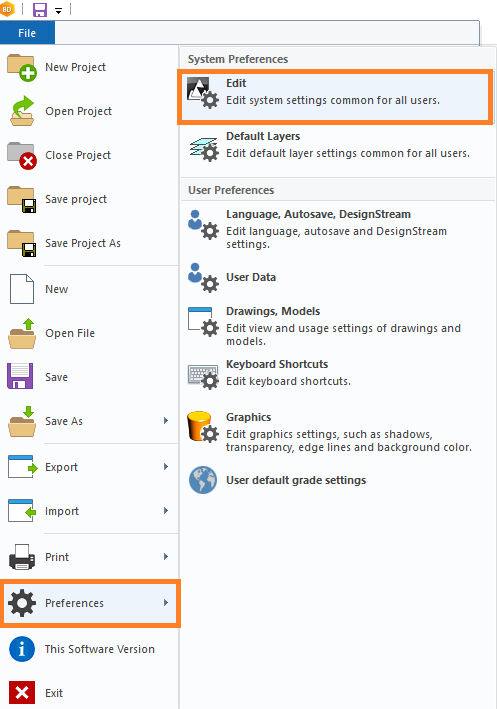Expand the Export submenu arrow
Viewport: 497px width, 709px height.
click(x=166, y=467)
